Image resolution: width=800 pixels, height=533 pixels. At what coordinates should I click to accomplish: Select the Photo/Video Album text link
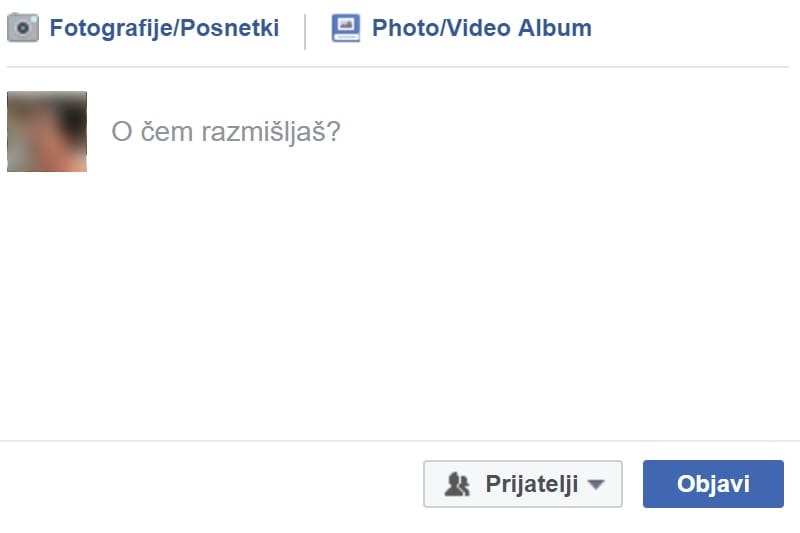[x=481, y=28]
